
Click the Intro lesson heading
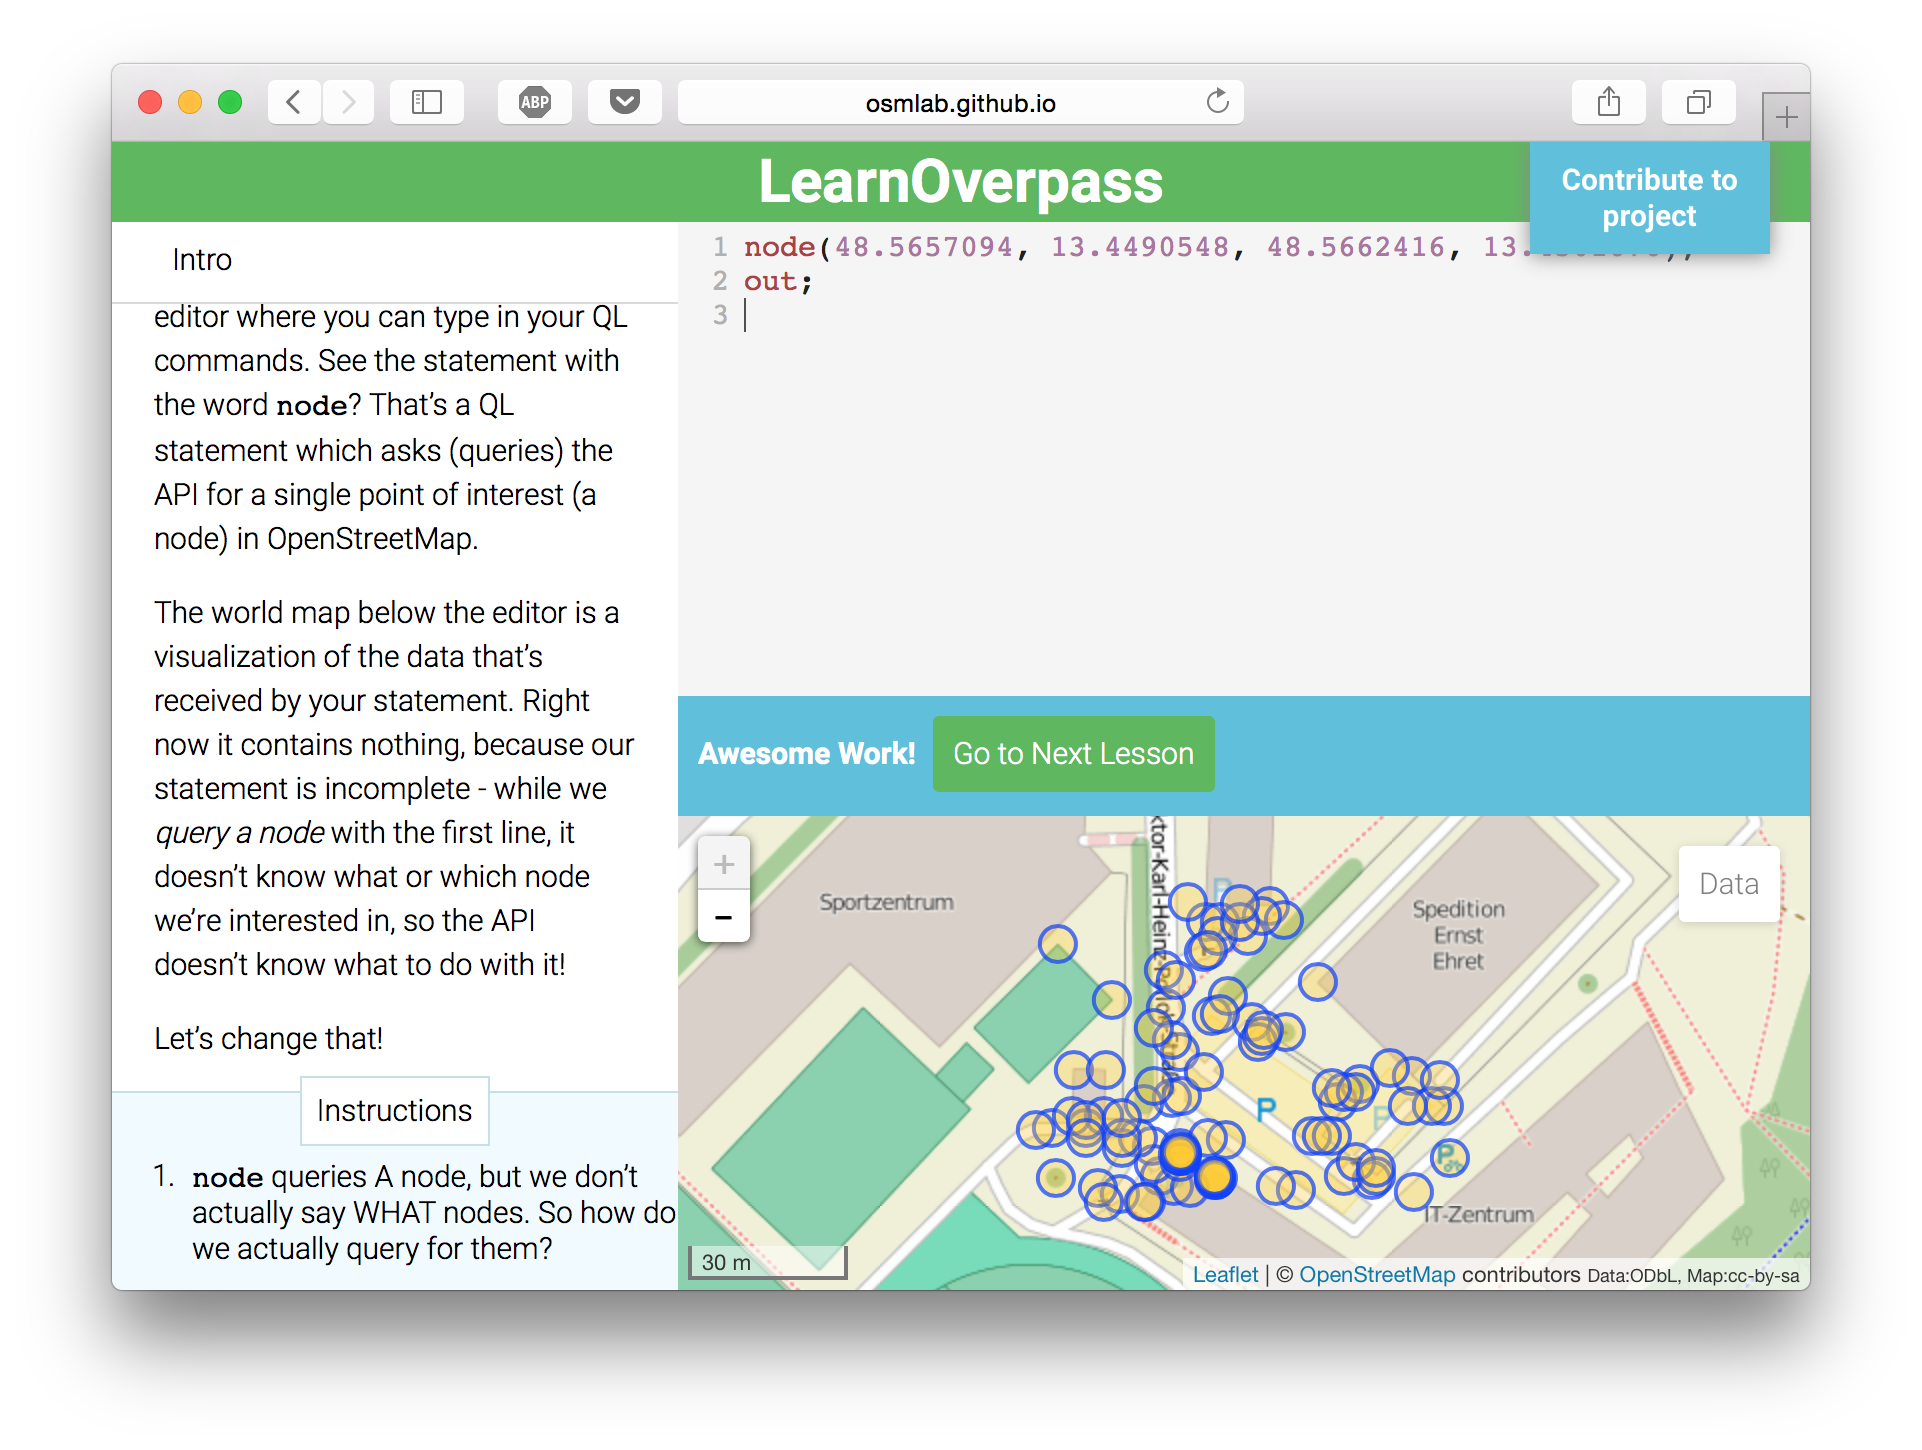pos(202,260)
